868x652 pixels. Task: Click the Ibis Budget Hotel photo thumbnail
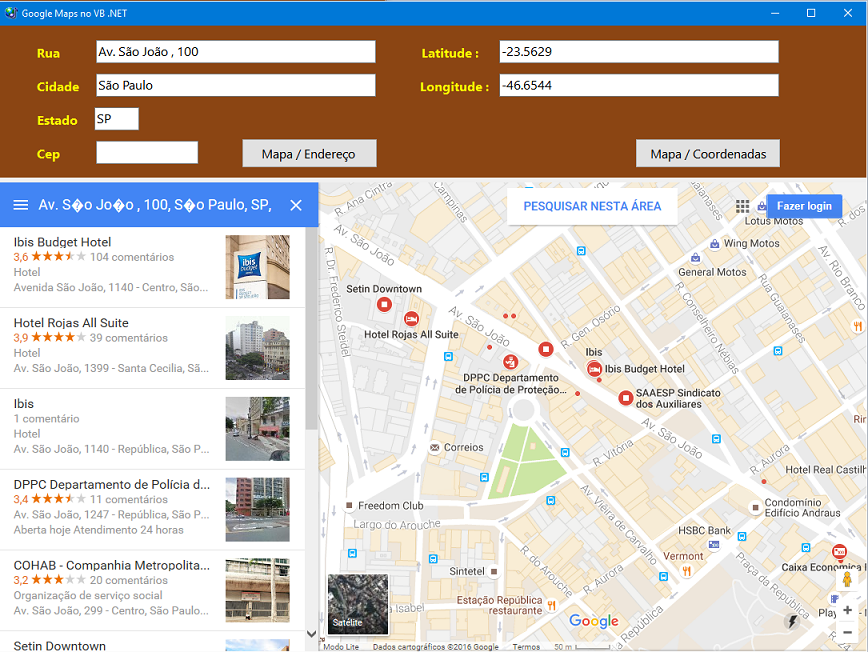[x=257, y=267]
